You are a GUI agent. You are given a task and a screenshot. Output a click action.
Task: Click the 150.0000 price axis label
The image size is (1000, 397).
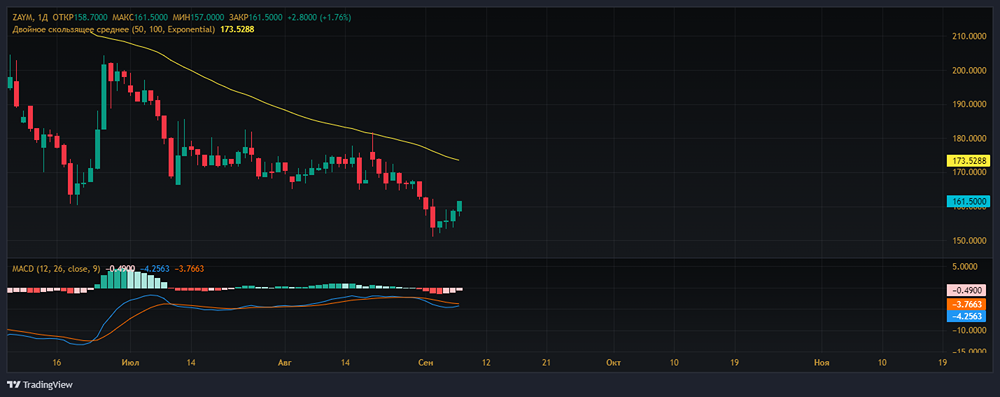[969, 241]
